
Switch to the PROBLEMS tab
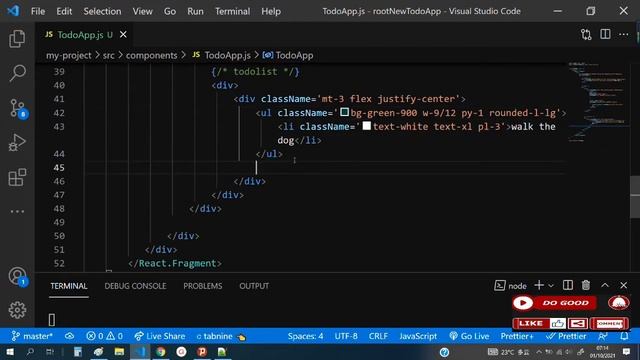click(x=202, y=286)
